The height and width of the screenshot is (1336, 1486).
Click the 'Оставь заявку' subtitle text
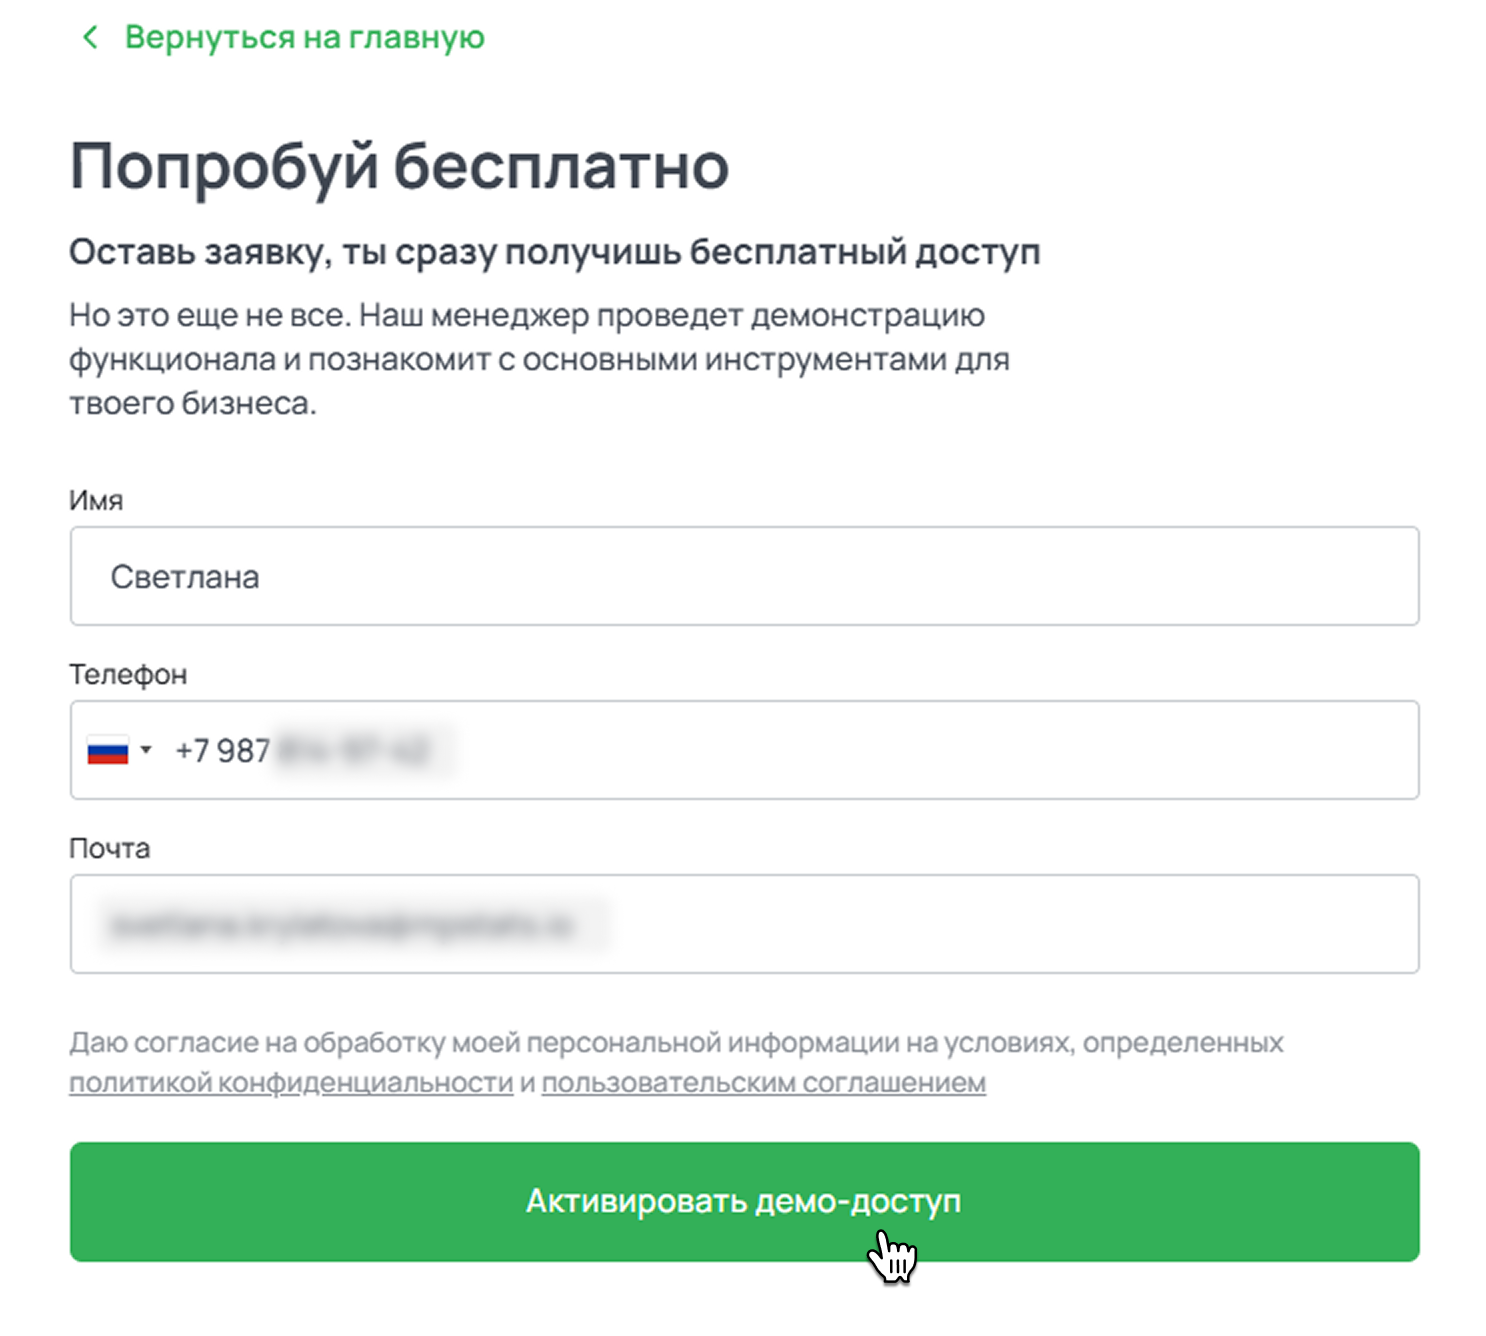[555, 252]
